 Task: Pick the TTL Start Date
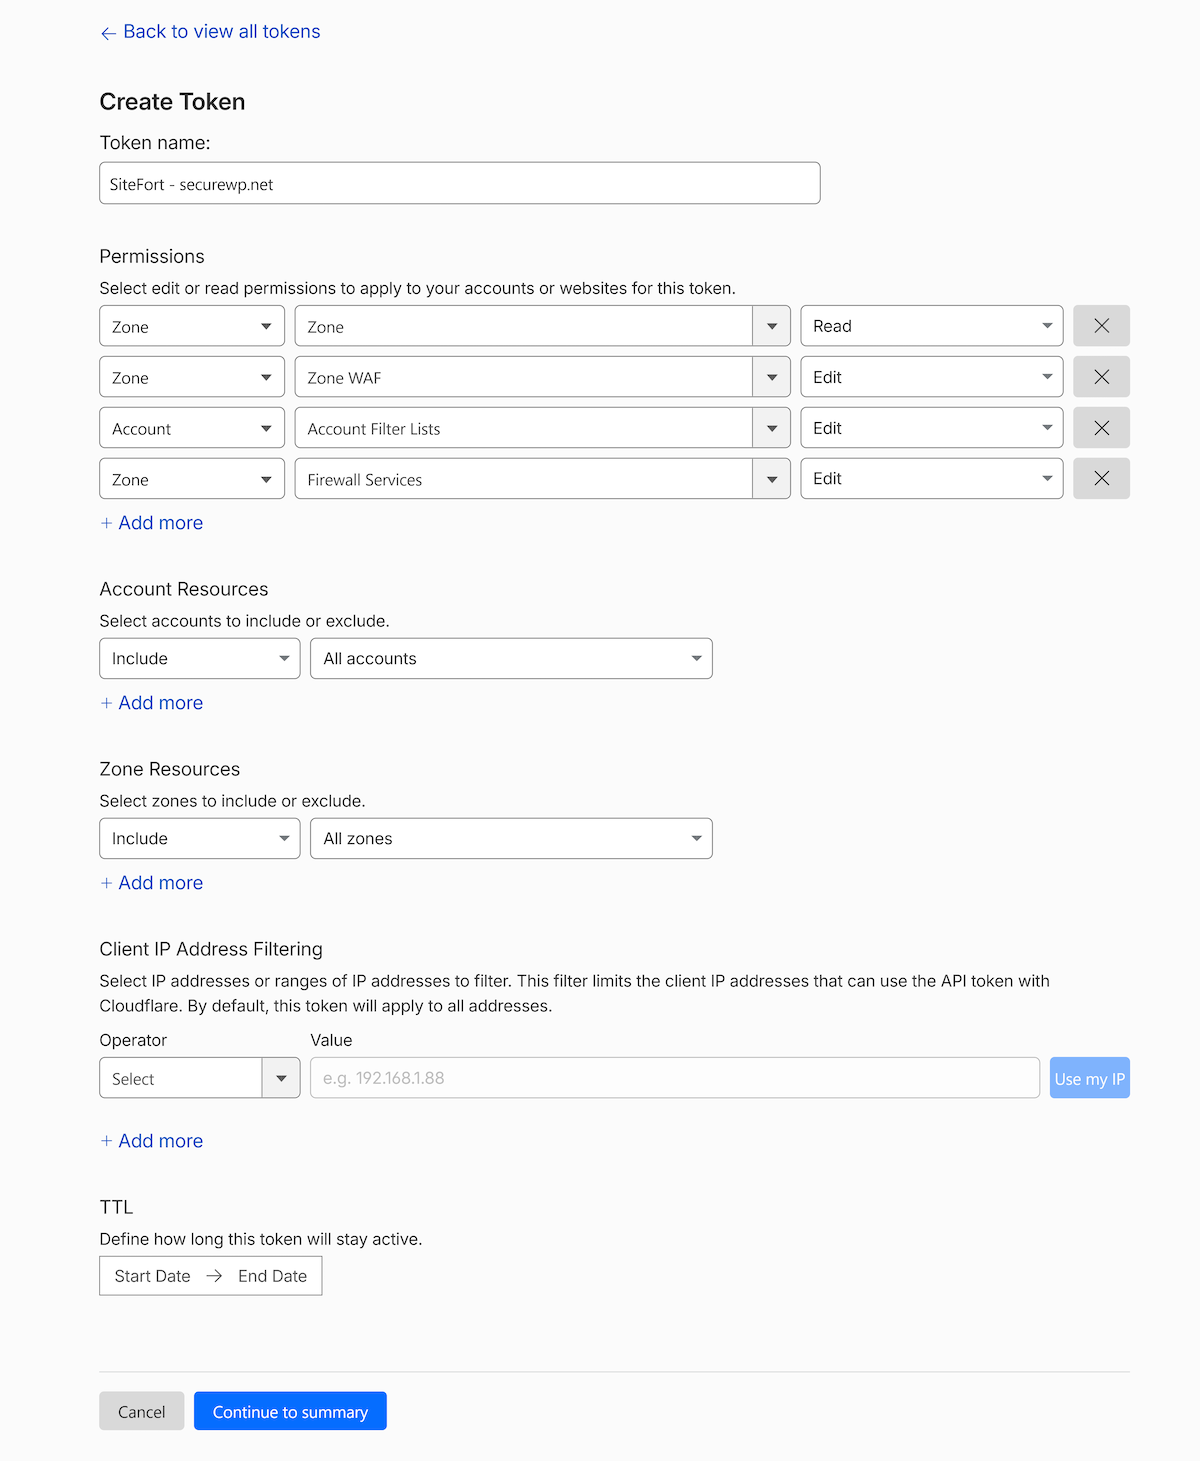pyautogui.click(x=152, y=1276)
